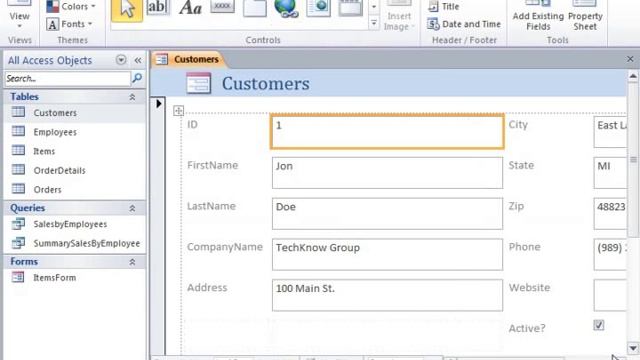Pick the Tab Control icon
Viewport: 640px width, 360px height.
(x=255, y=8)
